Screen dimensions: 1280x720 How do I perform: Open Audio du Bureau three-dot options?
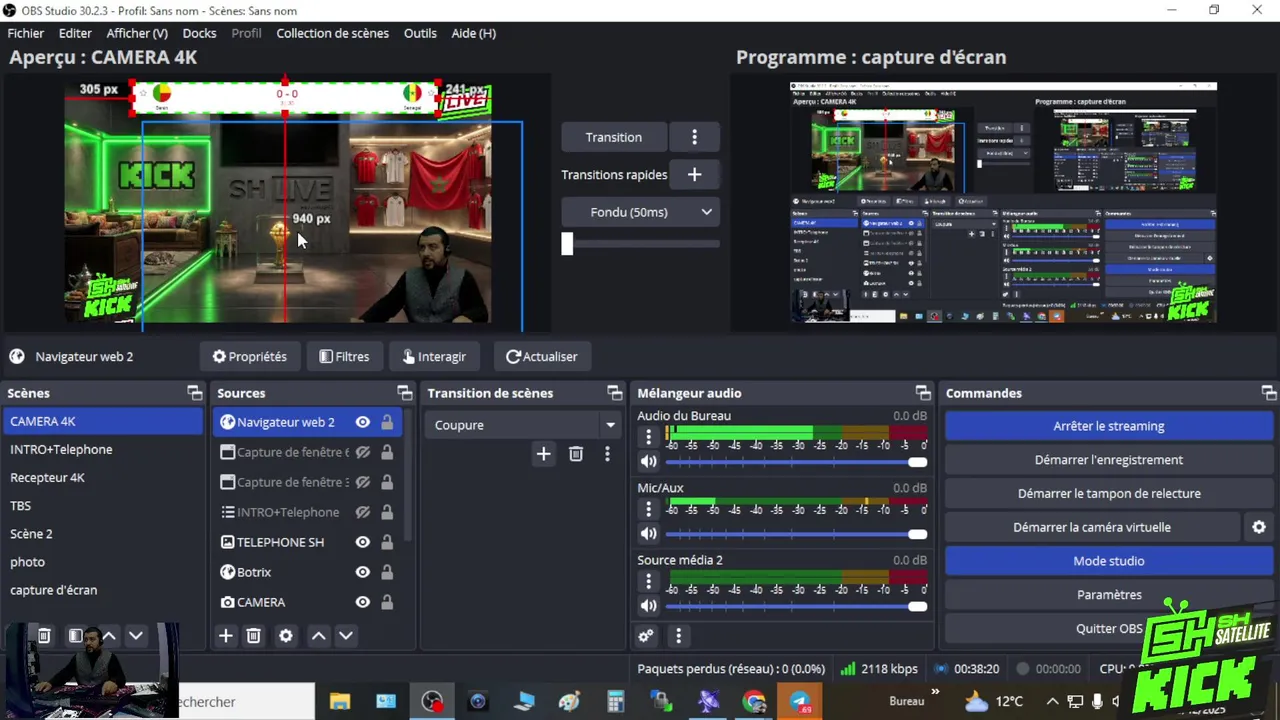point(649,437)
